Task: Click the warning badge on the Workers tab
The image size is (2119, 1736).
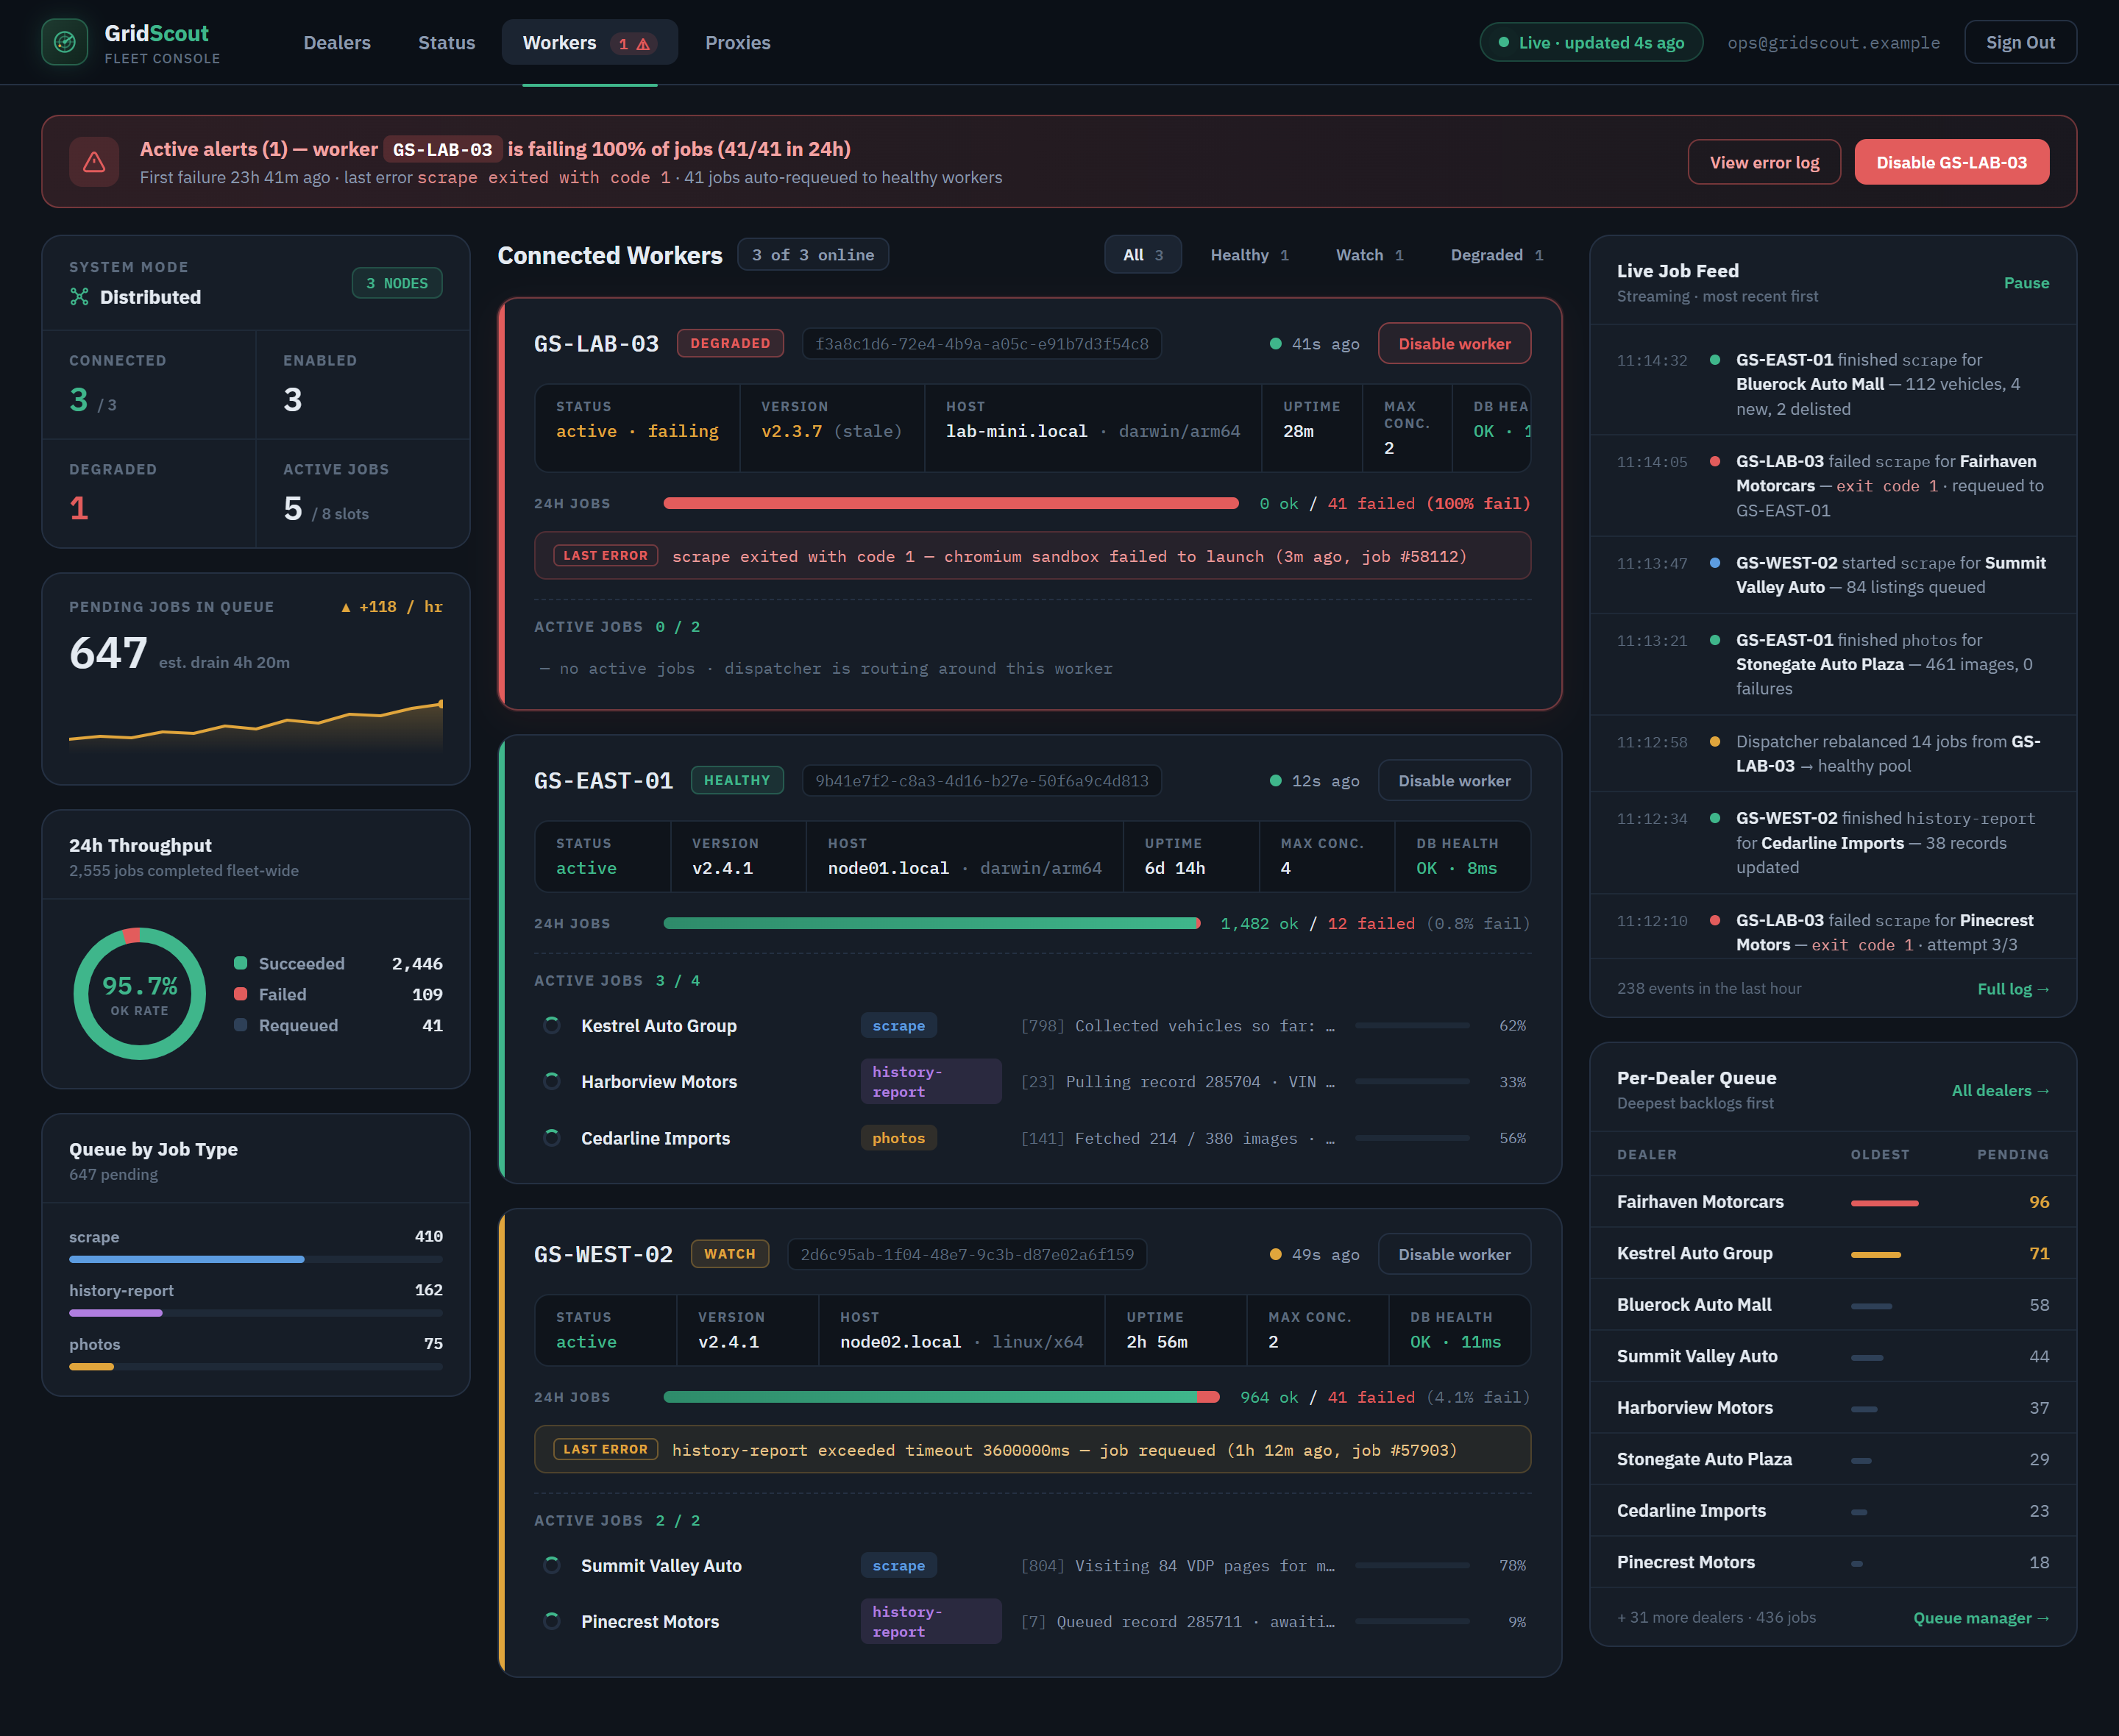Action: [634, 43]
